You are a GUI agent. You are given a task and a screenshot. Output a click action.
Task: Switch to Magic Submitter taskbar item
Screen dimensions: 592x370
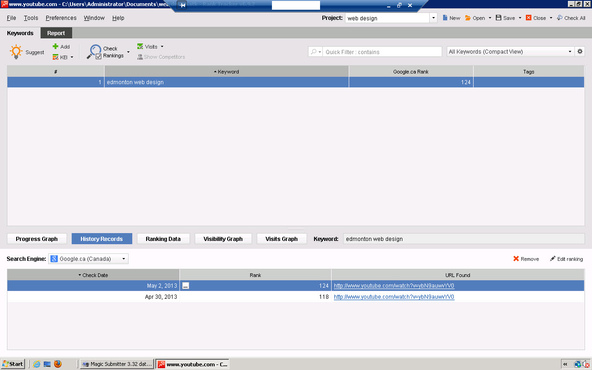pos(117,364)
